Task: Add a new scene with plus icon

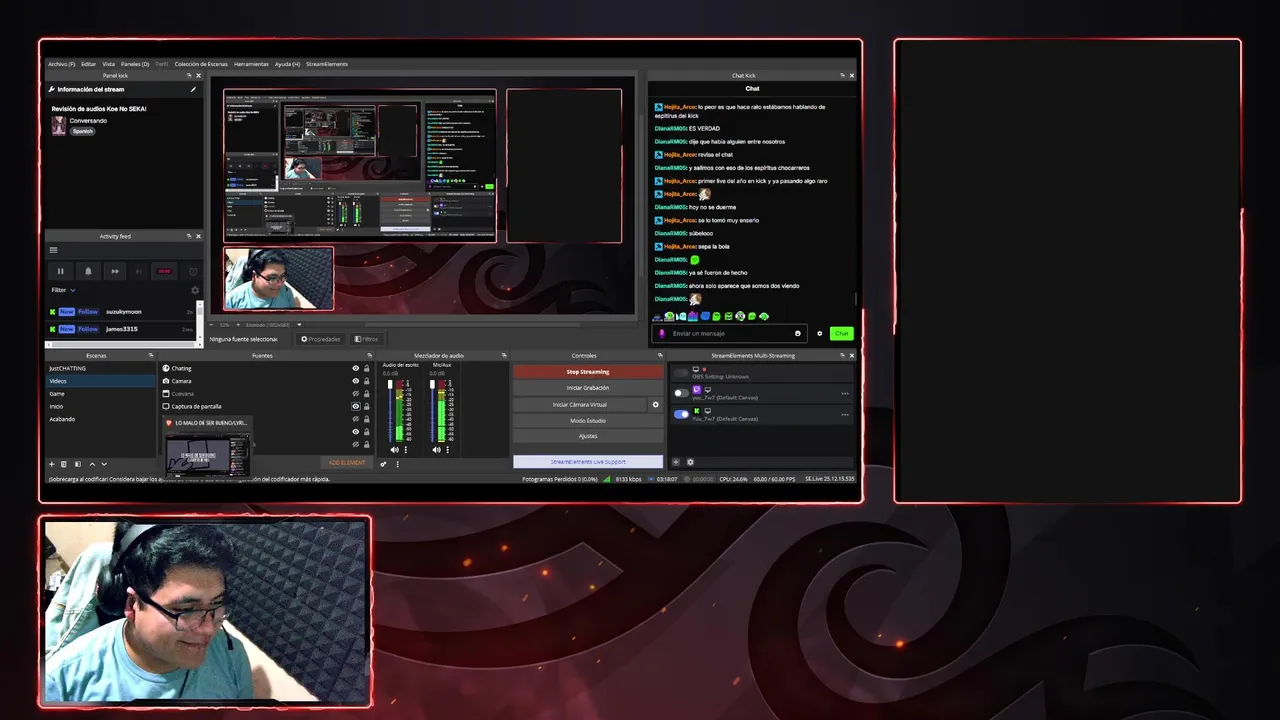Action: point(52,464)
